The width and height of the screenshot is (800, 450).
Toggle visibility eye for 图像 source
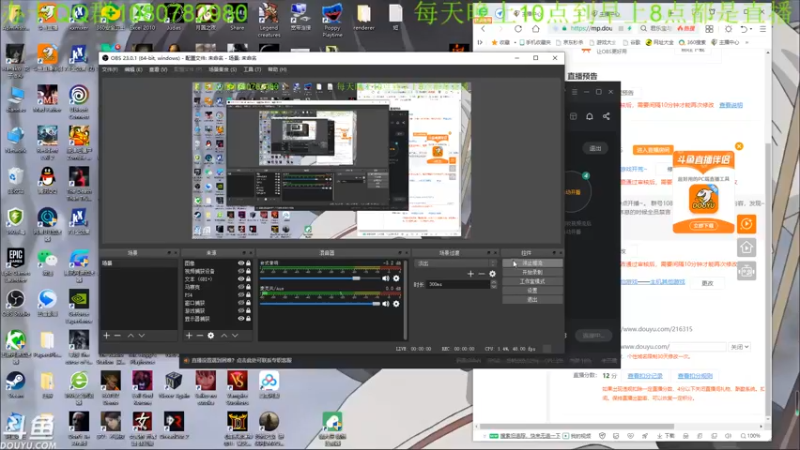pos(241,263)
